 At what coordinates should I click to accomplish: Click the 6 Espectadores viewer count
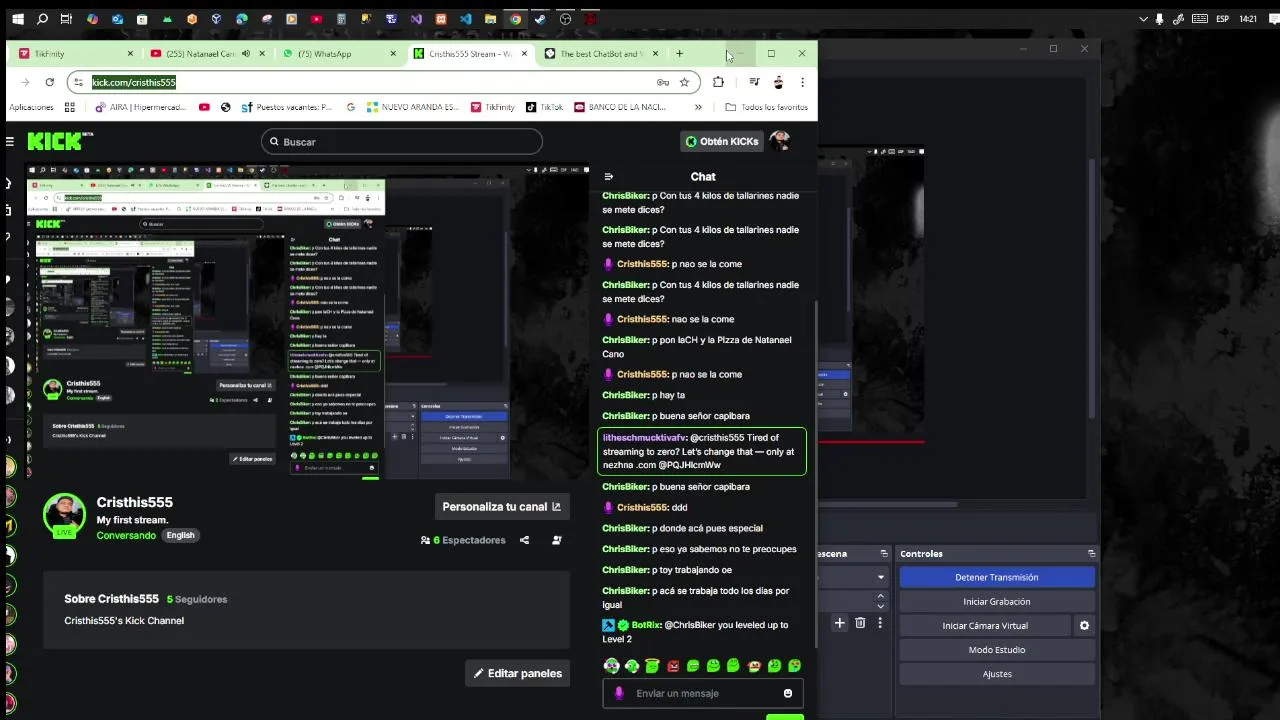463,540
